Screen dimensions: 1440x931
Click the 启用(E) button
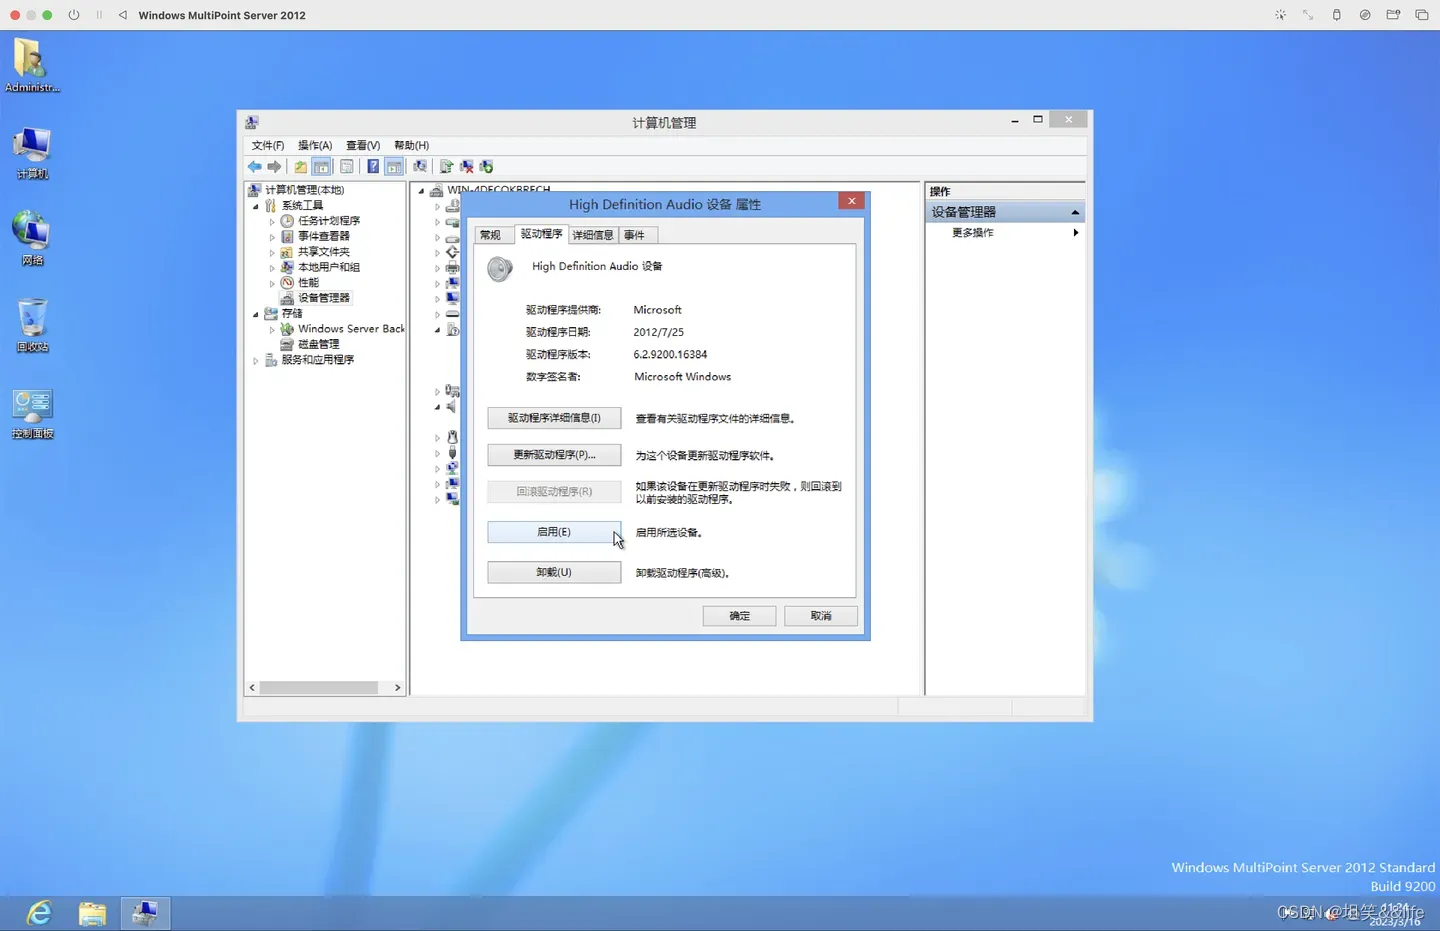(x=554, y=532)
